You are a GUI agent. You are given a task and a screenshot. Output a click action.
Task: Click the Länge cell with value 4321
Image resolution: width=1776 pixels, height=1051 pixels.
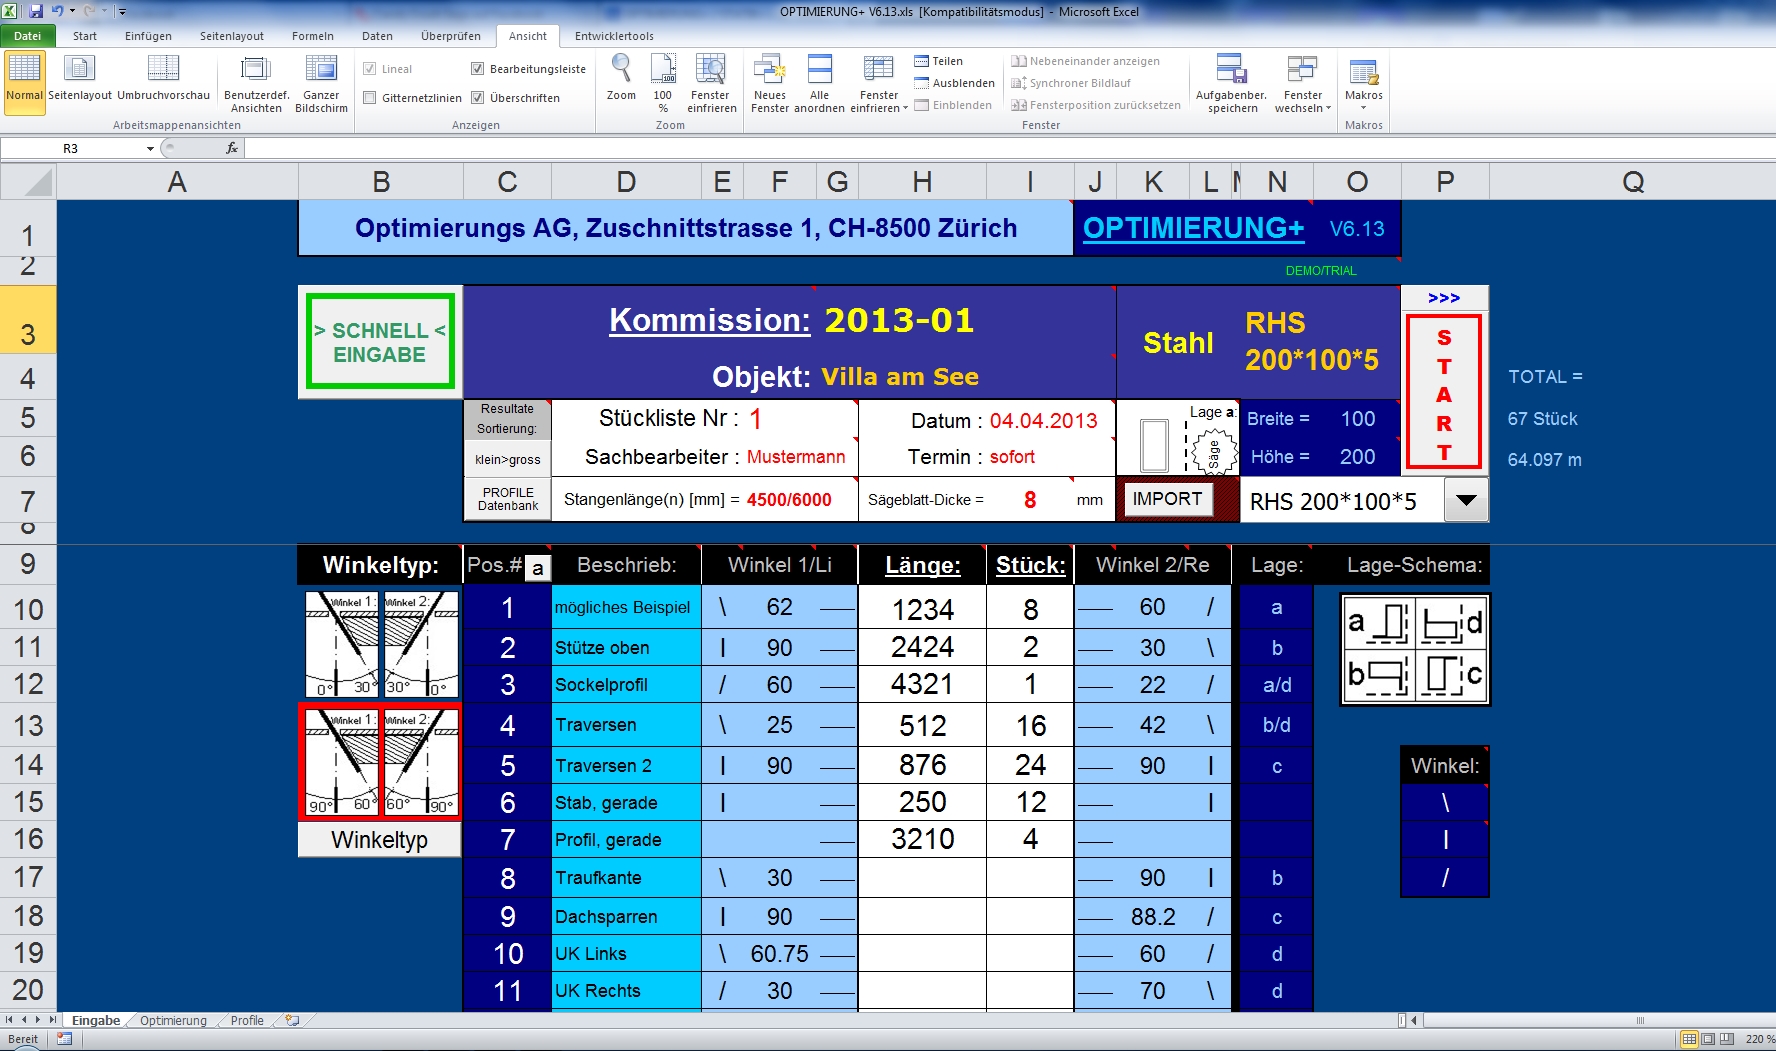pos(922,684)
